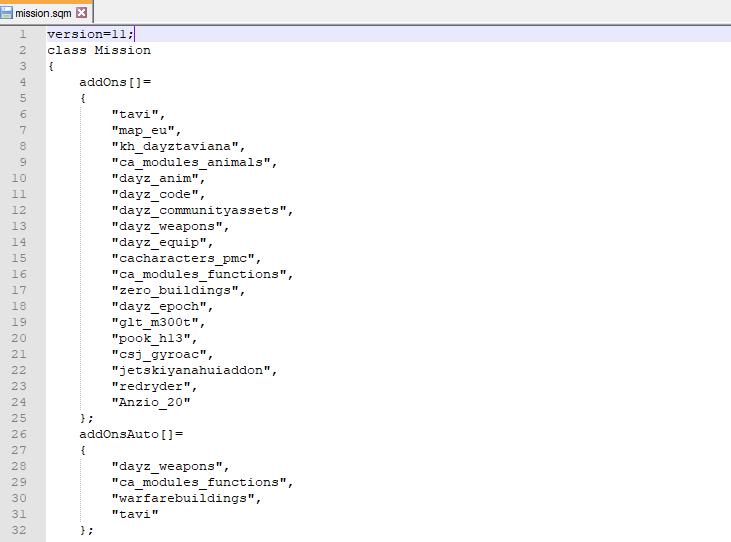The width and height of the screenshot is (731, 542).
Task: Click the "csj_gyroac", entry
Action: coord(162,354)
